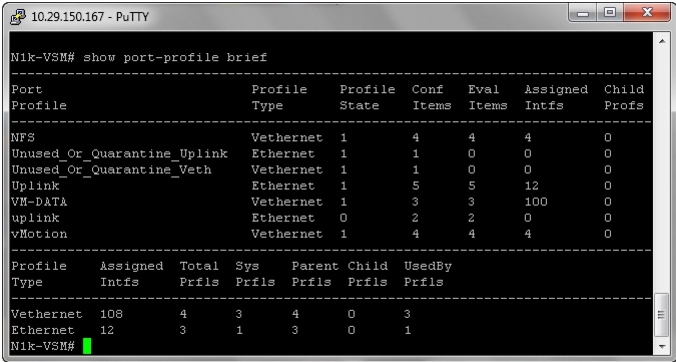
Task: Click the vertical scrollbar thumb
Action: [662, 315]
